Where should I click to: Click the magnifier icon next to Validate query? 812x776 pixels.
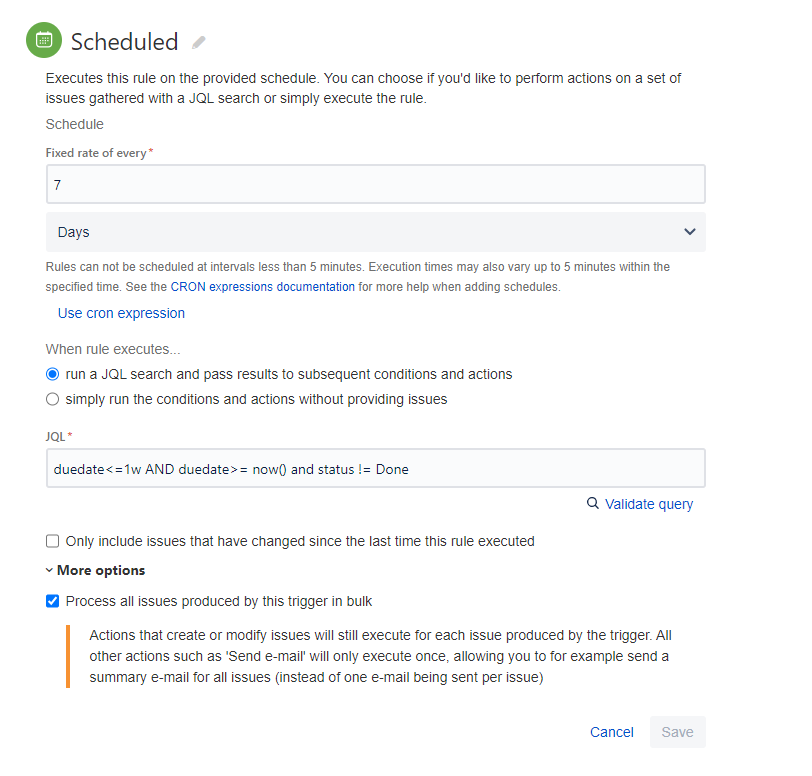click(592, 503)
